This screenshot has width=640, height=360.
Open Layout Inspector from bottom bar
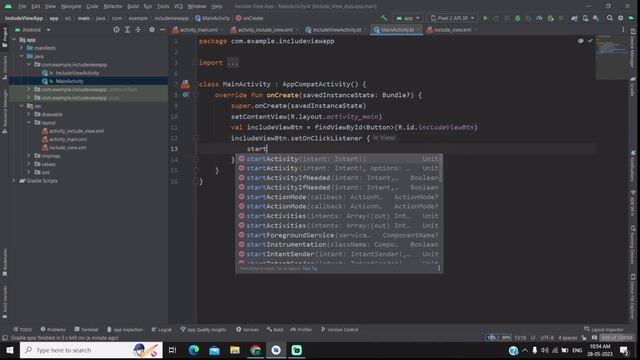pos(604,330)
